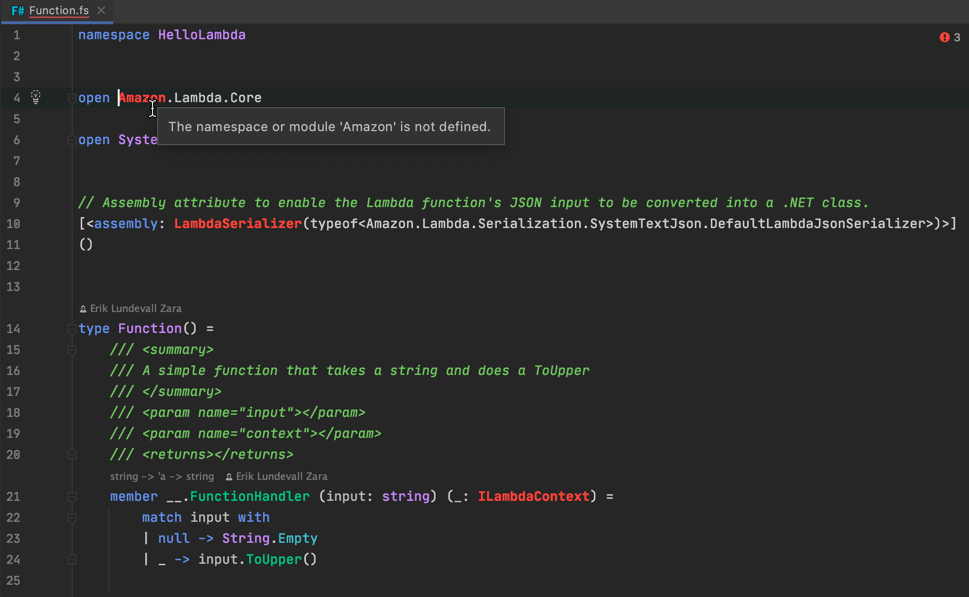The image size is (969, 597).
Task: Click the param name="input" comment line
Action: tap(237, 413)
